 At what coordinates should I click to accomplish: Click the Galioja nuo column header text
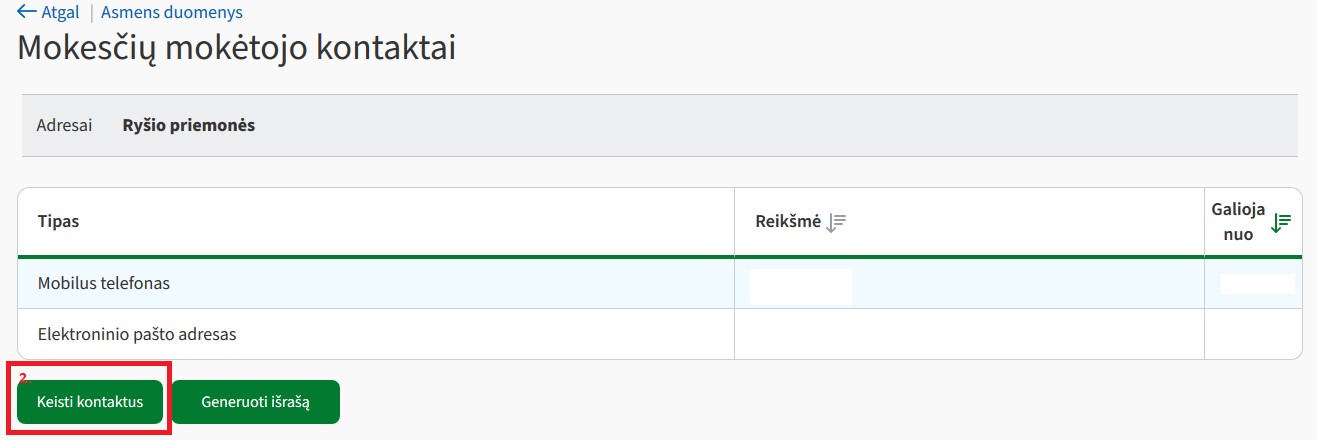pyautogui.click(x=1238, y=222)
